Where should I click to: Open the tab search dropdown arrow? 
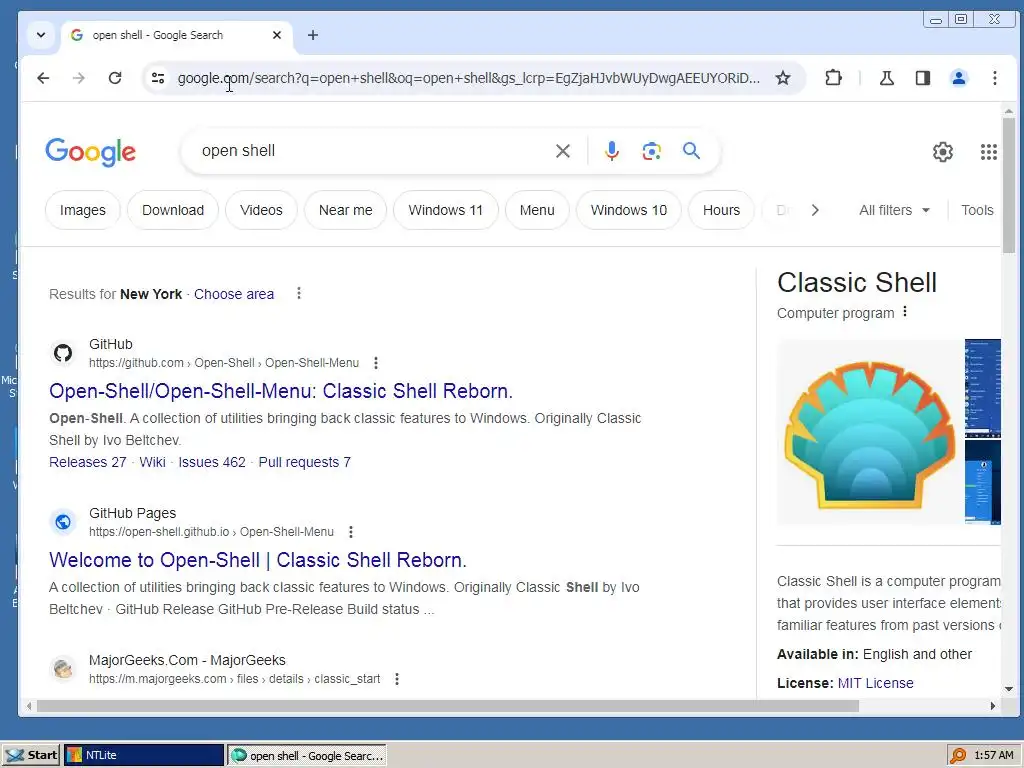click(x=40, y=35)
